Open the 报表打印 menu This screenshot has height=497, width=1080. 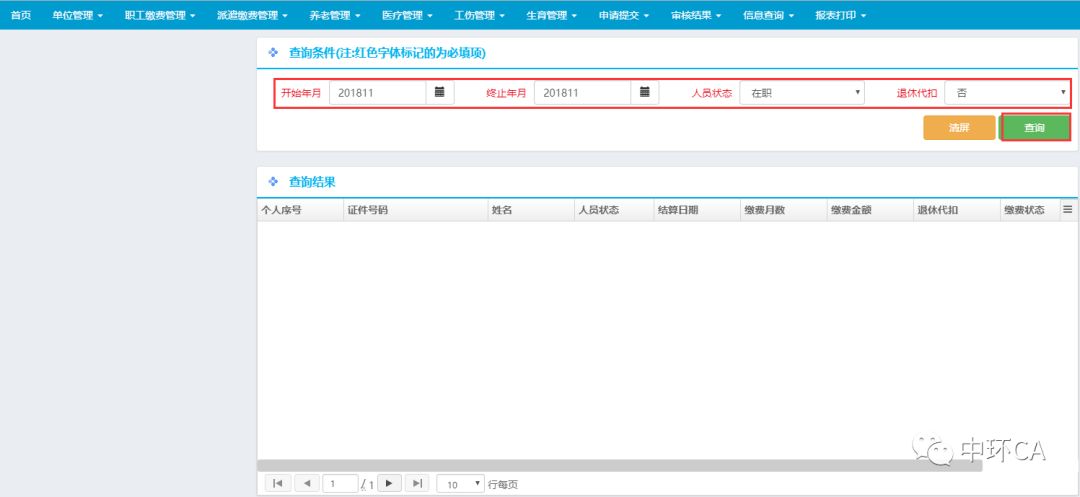(x=840, y=16)
